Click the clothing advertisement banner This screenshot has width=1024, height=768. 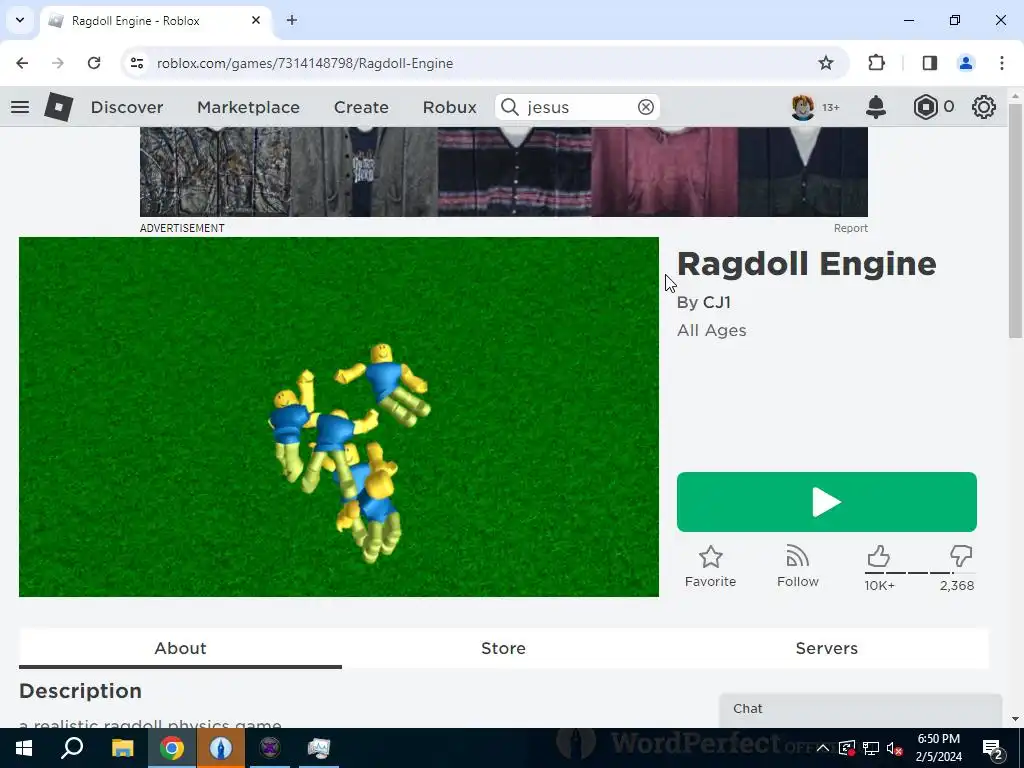(x=504, y=172)
